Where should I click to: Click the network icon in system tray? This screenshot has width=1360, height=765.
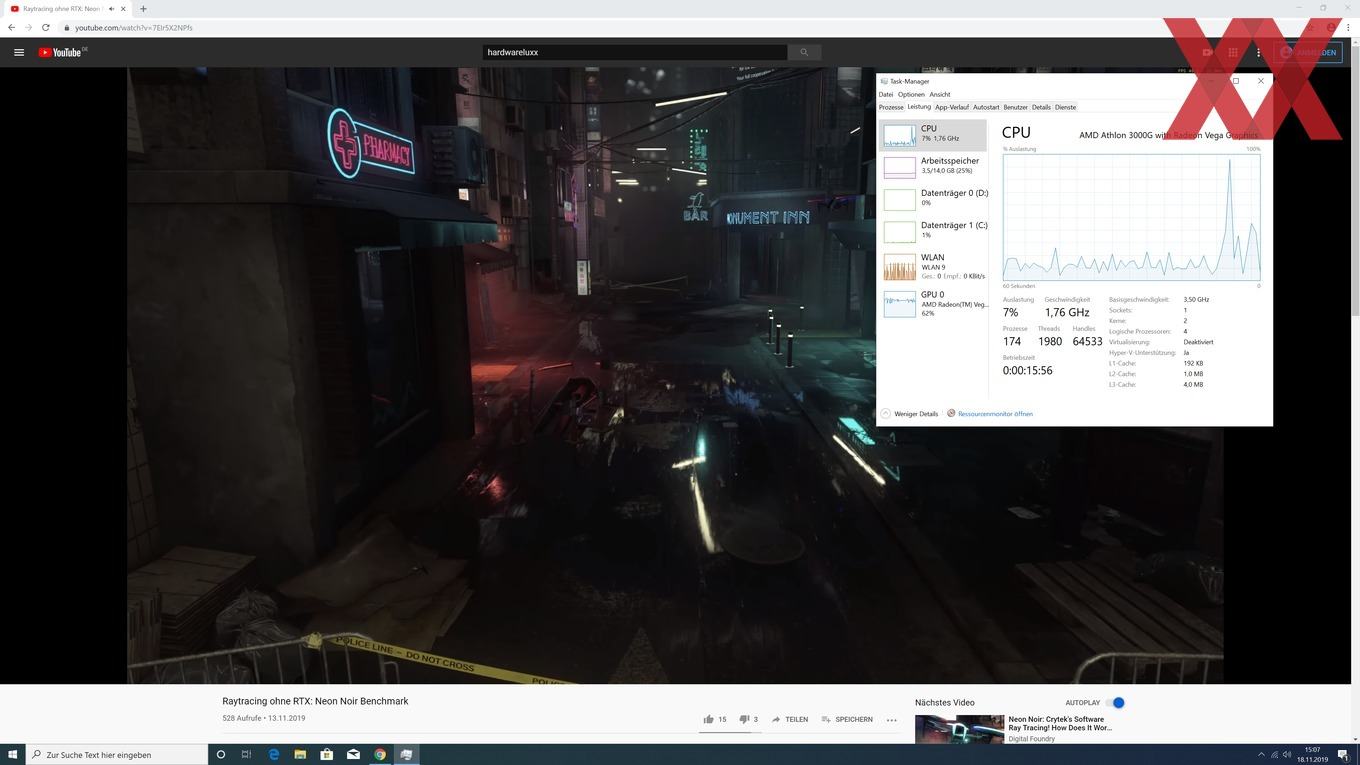(1275, 755)
